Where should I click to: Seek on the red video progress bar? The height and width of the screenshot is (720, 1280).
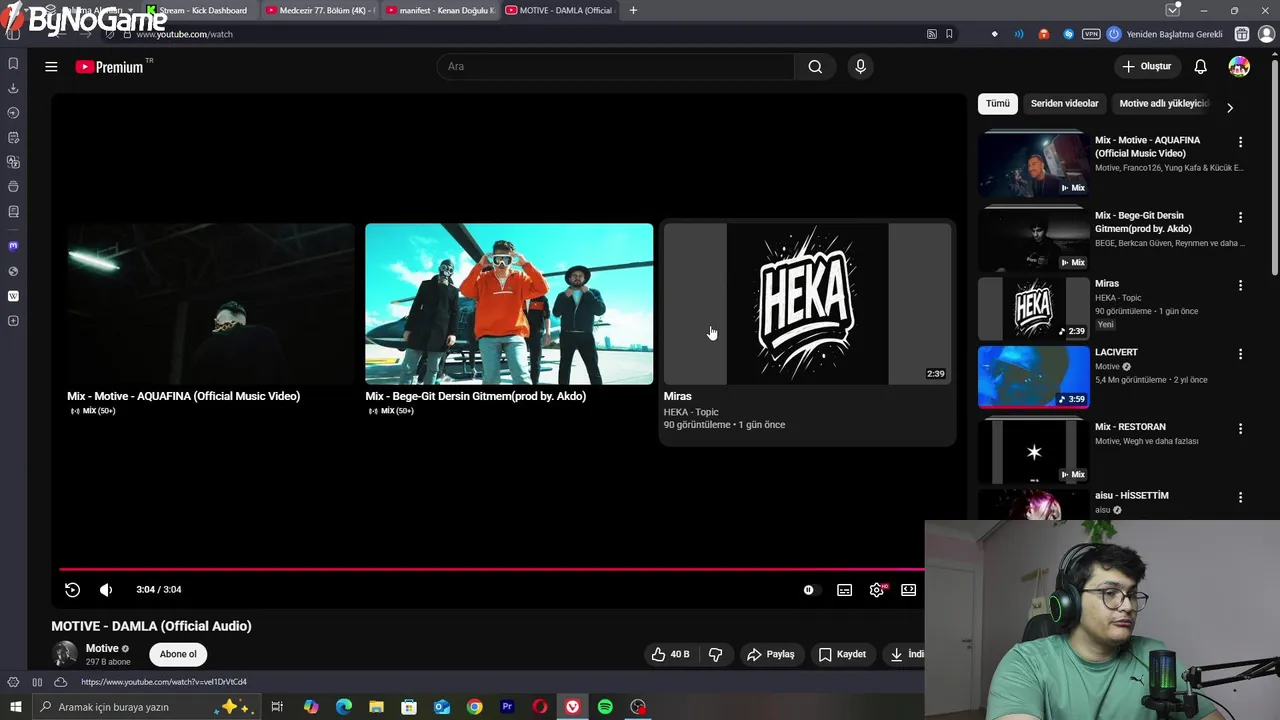pyautogui.click(x=491, y=569)
